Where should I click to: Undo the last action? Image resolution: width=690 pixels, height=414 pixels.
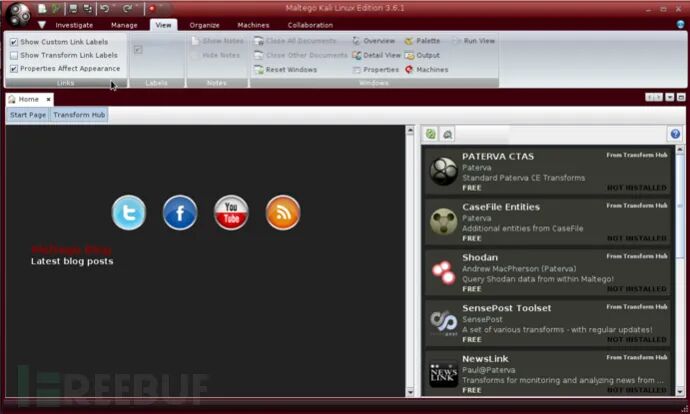click(x=105, y=9)
